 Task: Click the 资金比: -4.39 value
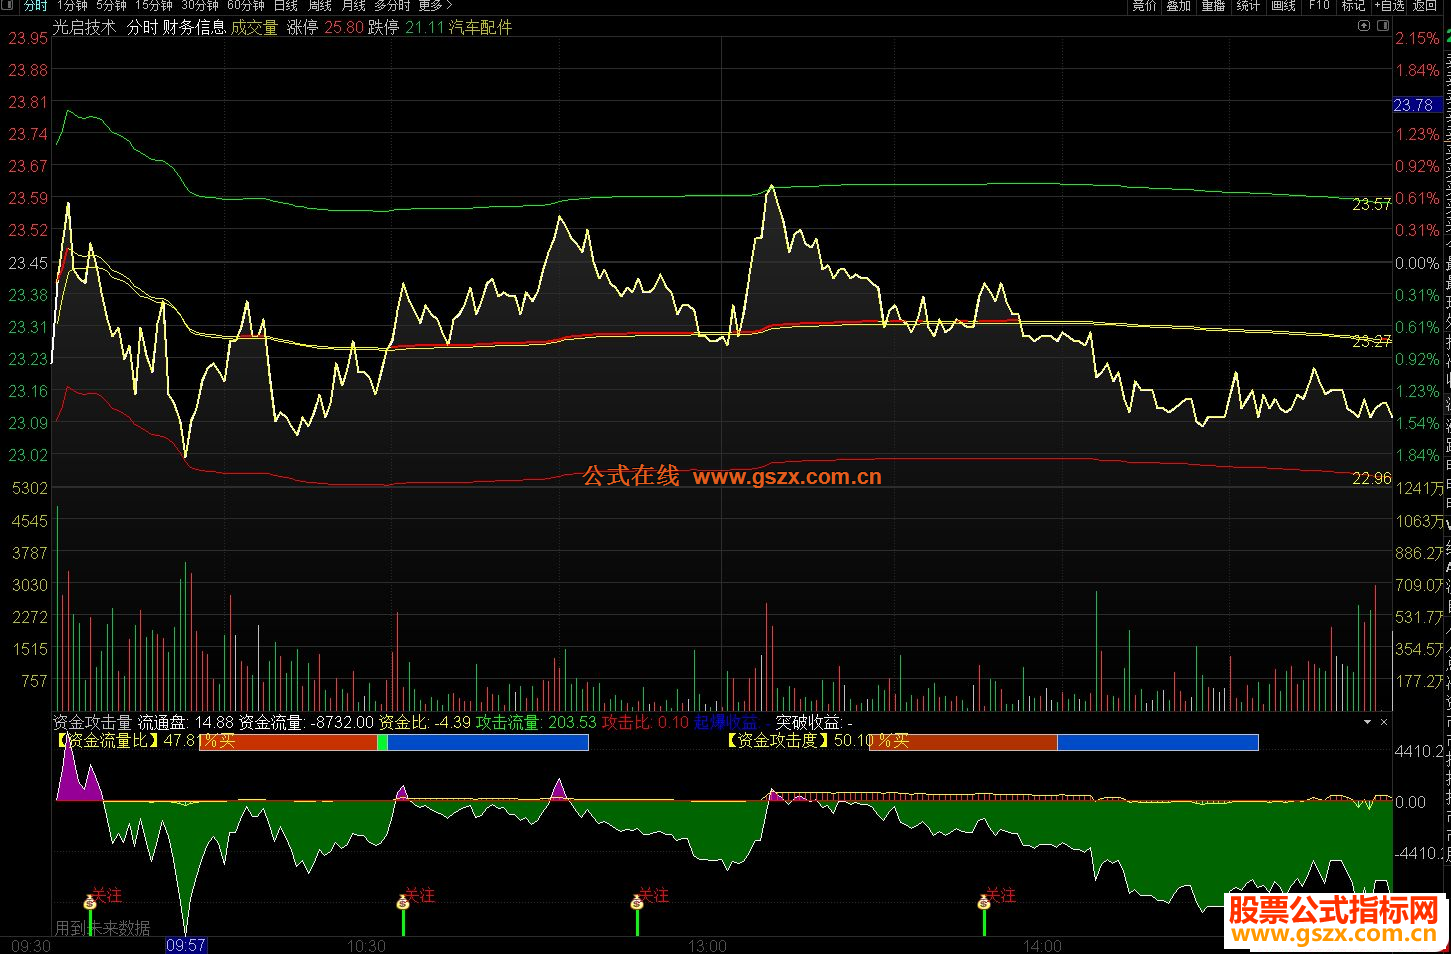[x=425, y=722]
